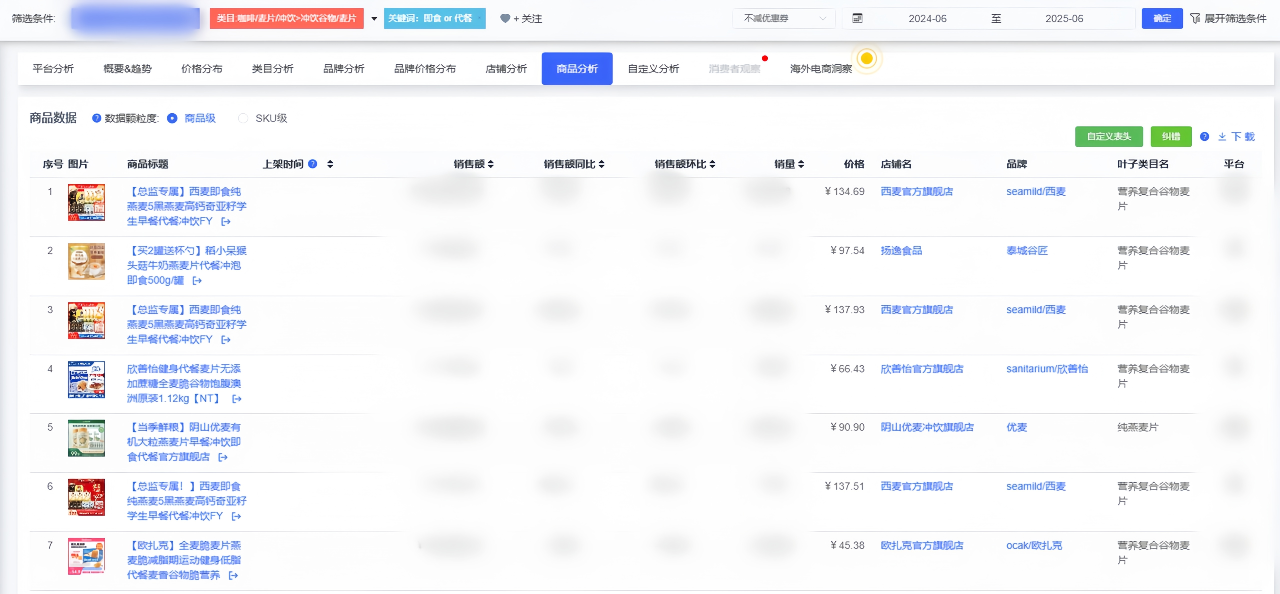The width and height of the screenshot is (1280, 594).
Task: Open brand link 优麦
Action: [1016, 427]
